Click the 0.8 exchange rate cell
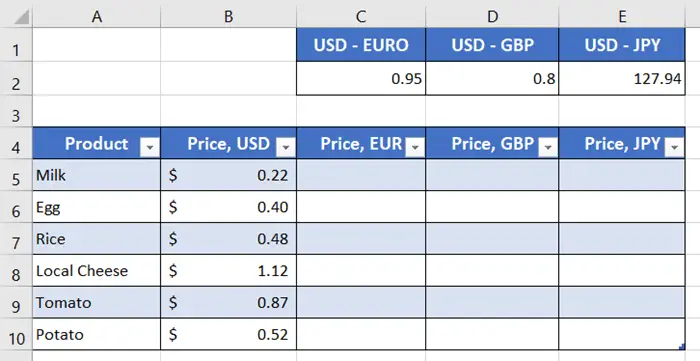The width and height of the screenshot is (700, 361). coord(492,79)
